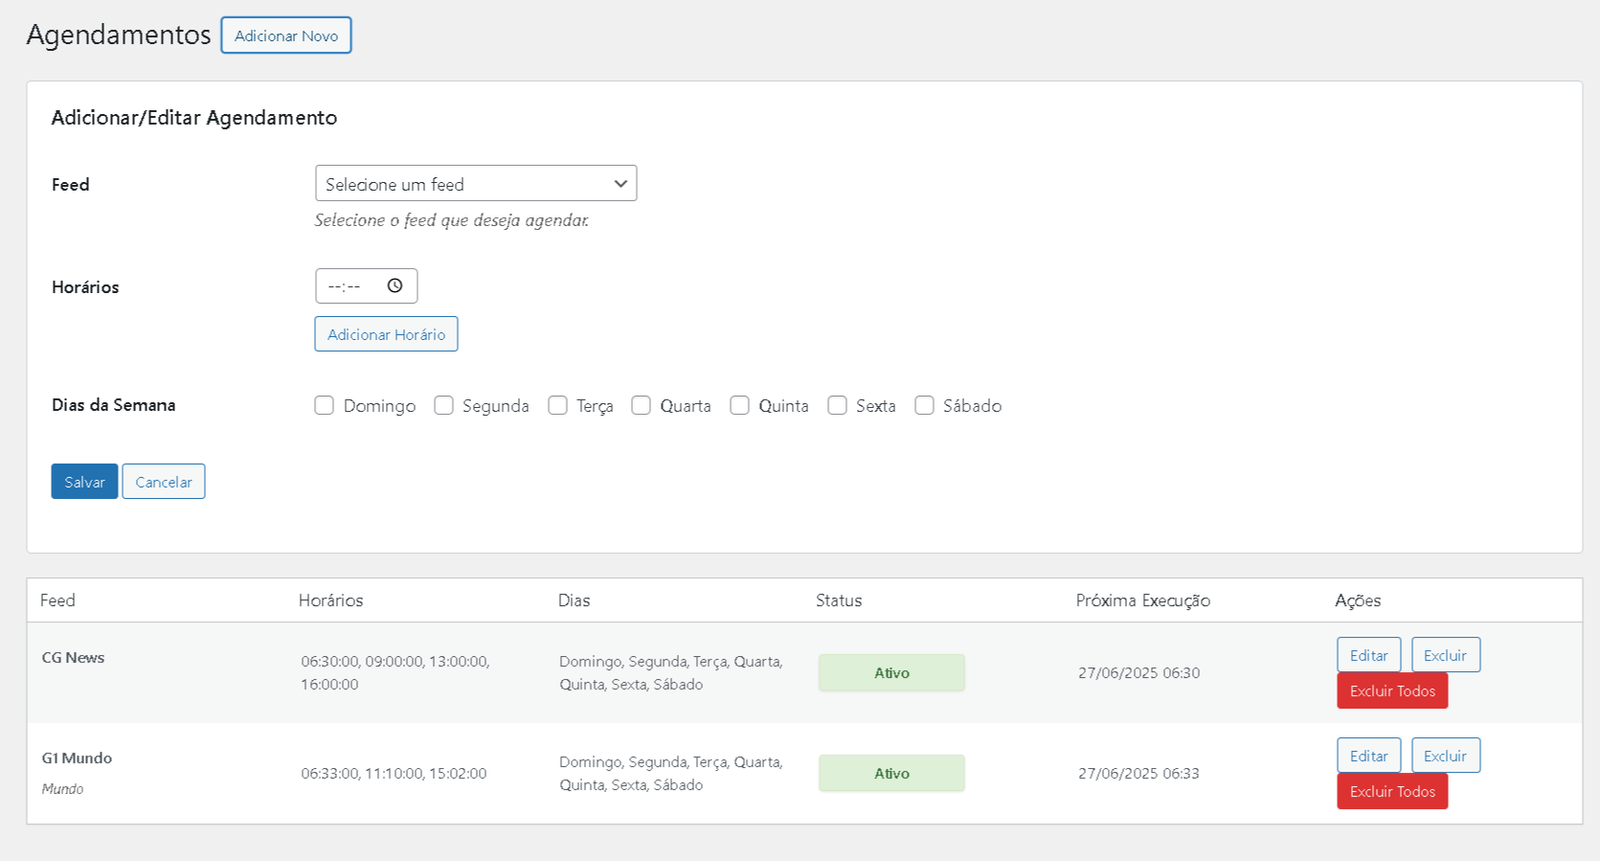
Task: Enable the Segunda checkbox
Action: (x=444, y=405)
